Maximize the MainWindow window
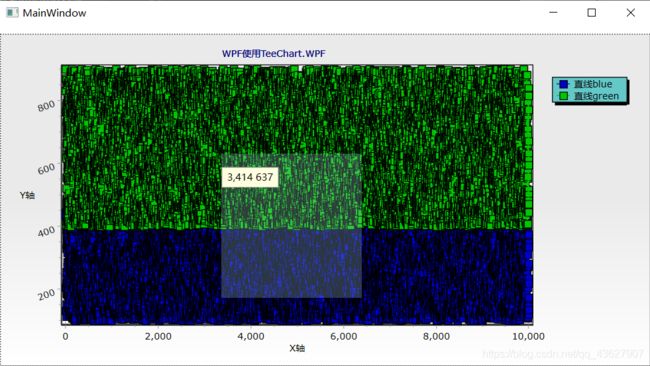 click(x=592, y=12)
